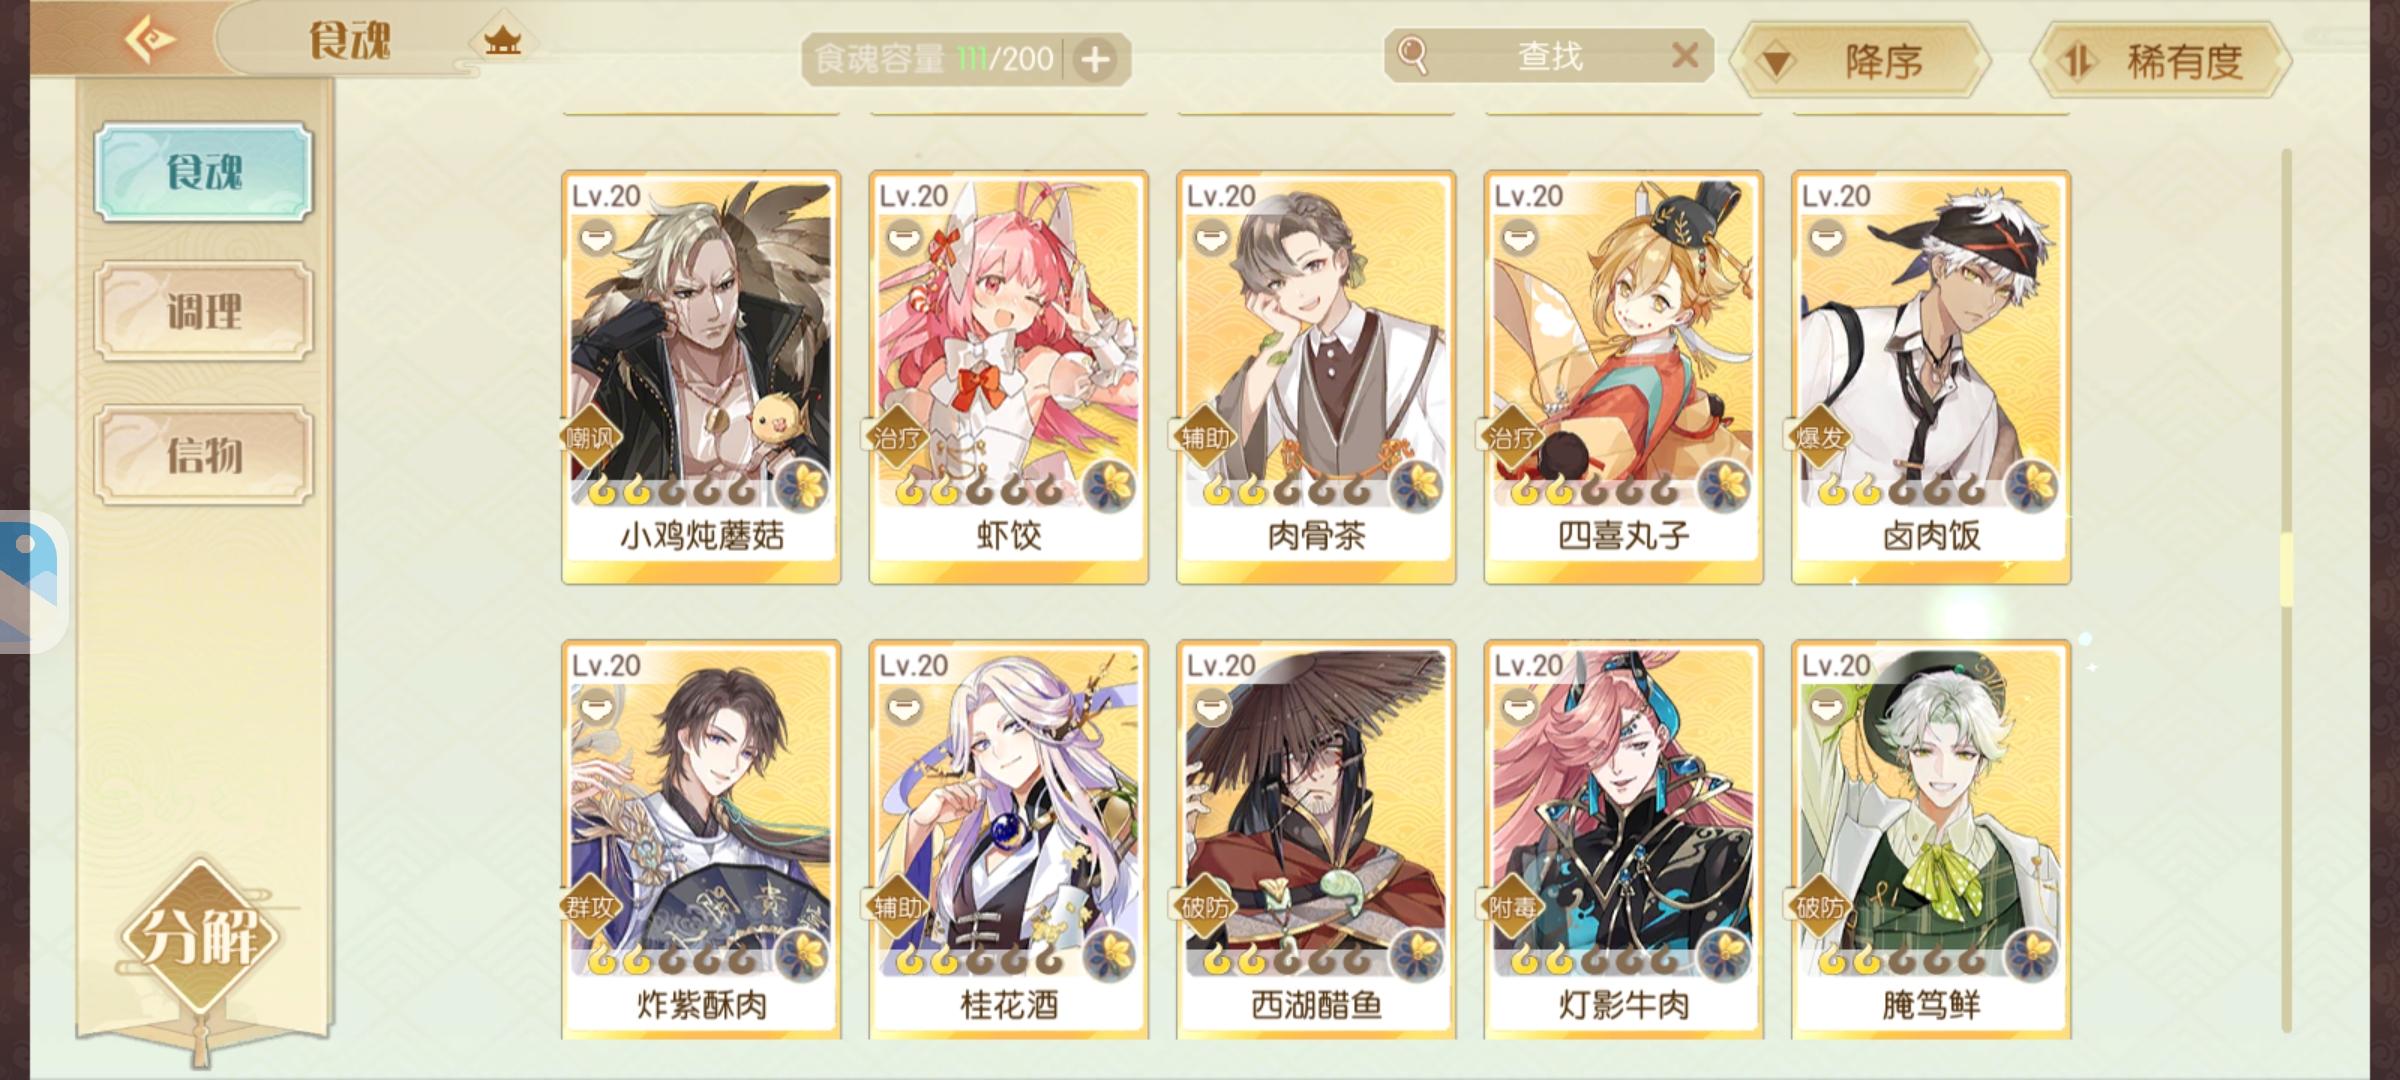Clear search with the X icon
Screen dimensions: 2400x1080
coord(1684,55)
